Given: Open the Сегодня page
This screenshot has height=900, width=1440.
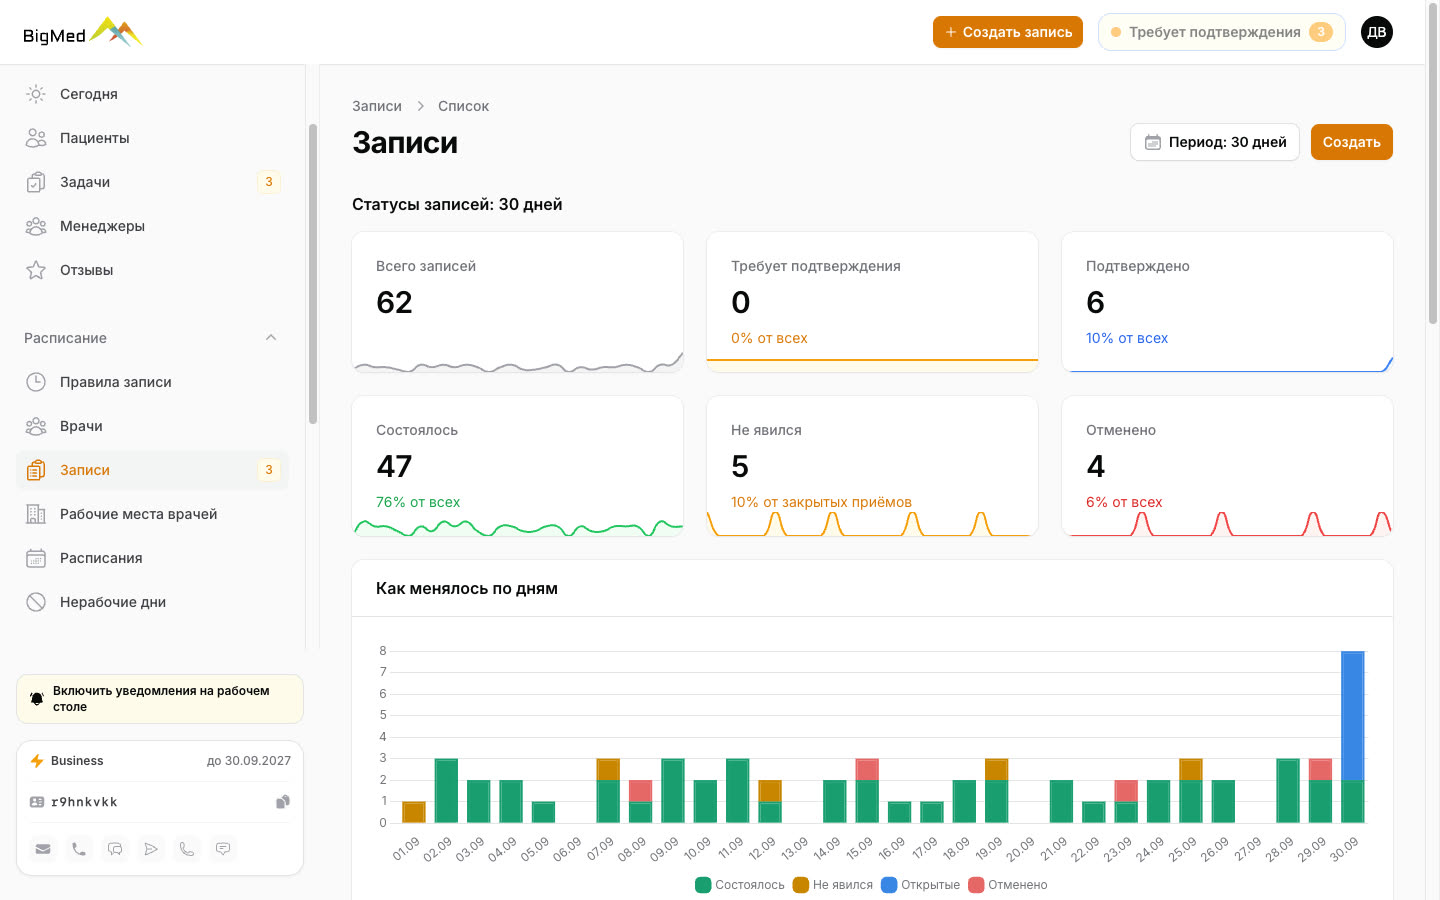Looking at the screenshot, I should click(152, 94).
